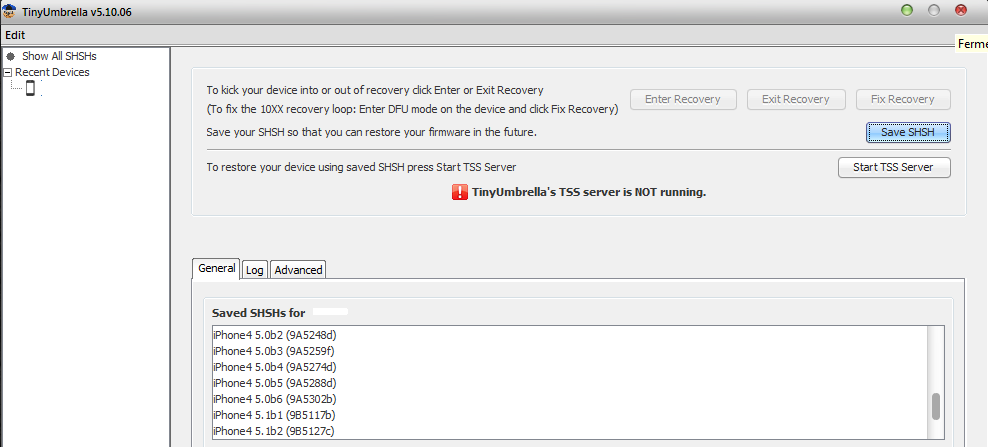988x447 pixels.
Task: Click the gray window control button
Action: click(x=934, y=10)
